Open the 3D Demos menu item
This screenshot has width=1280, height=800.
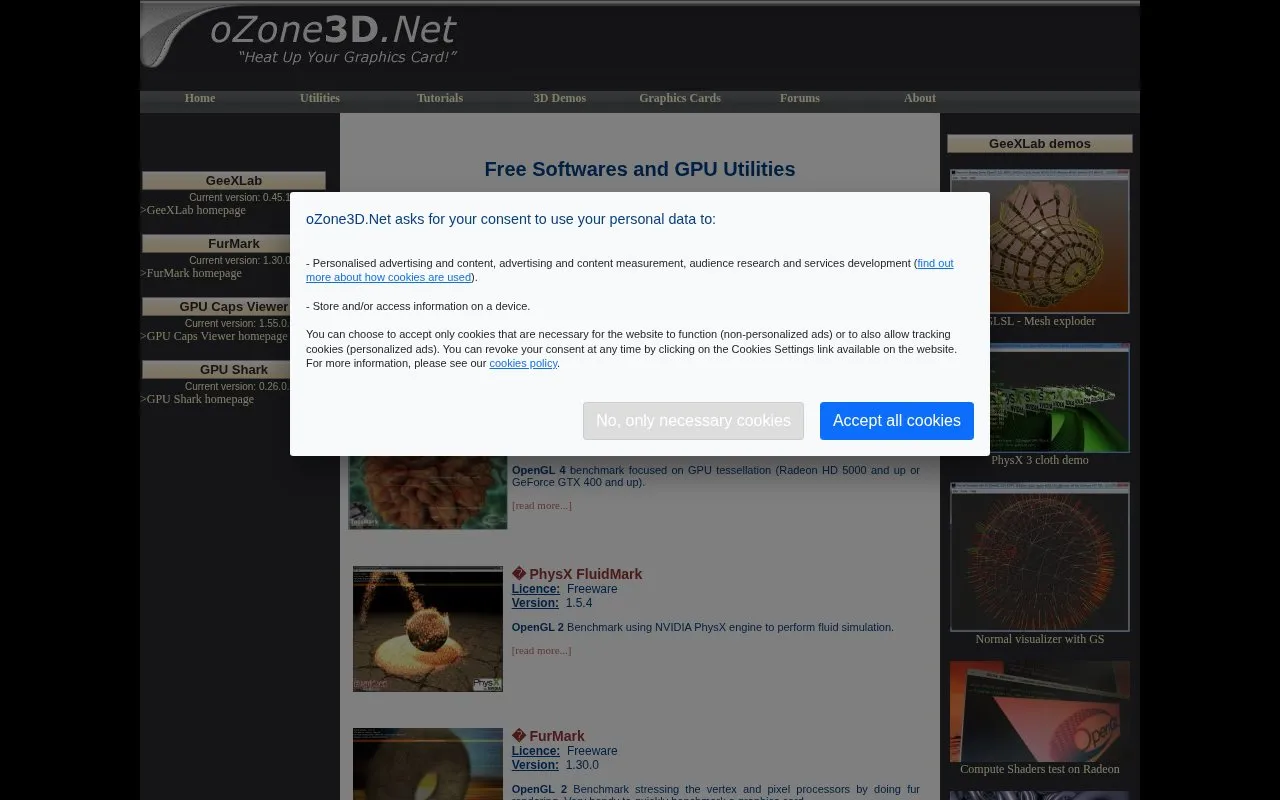[560, 98]
